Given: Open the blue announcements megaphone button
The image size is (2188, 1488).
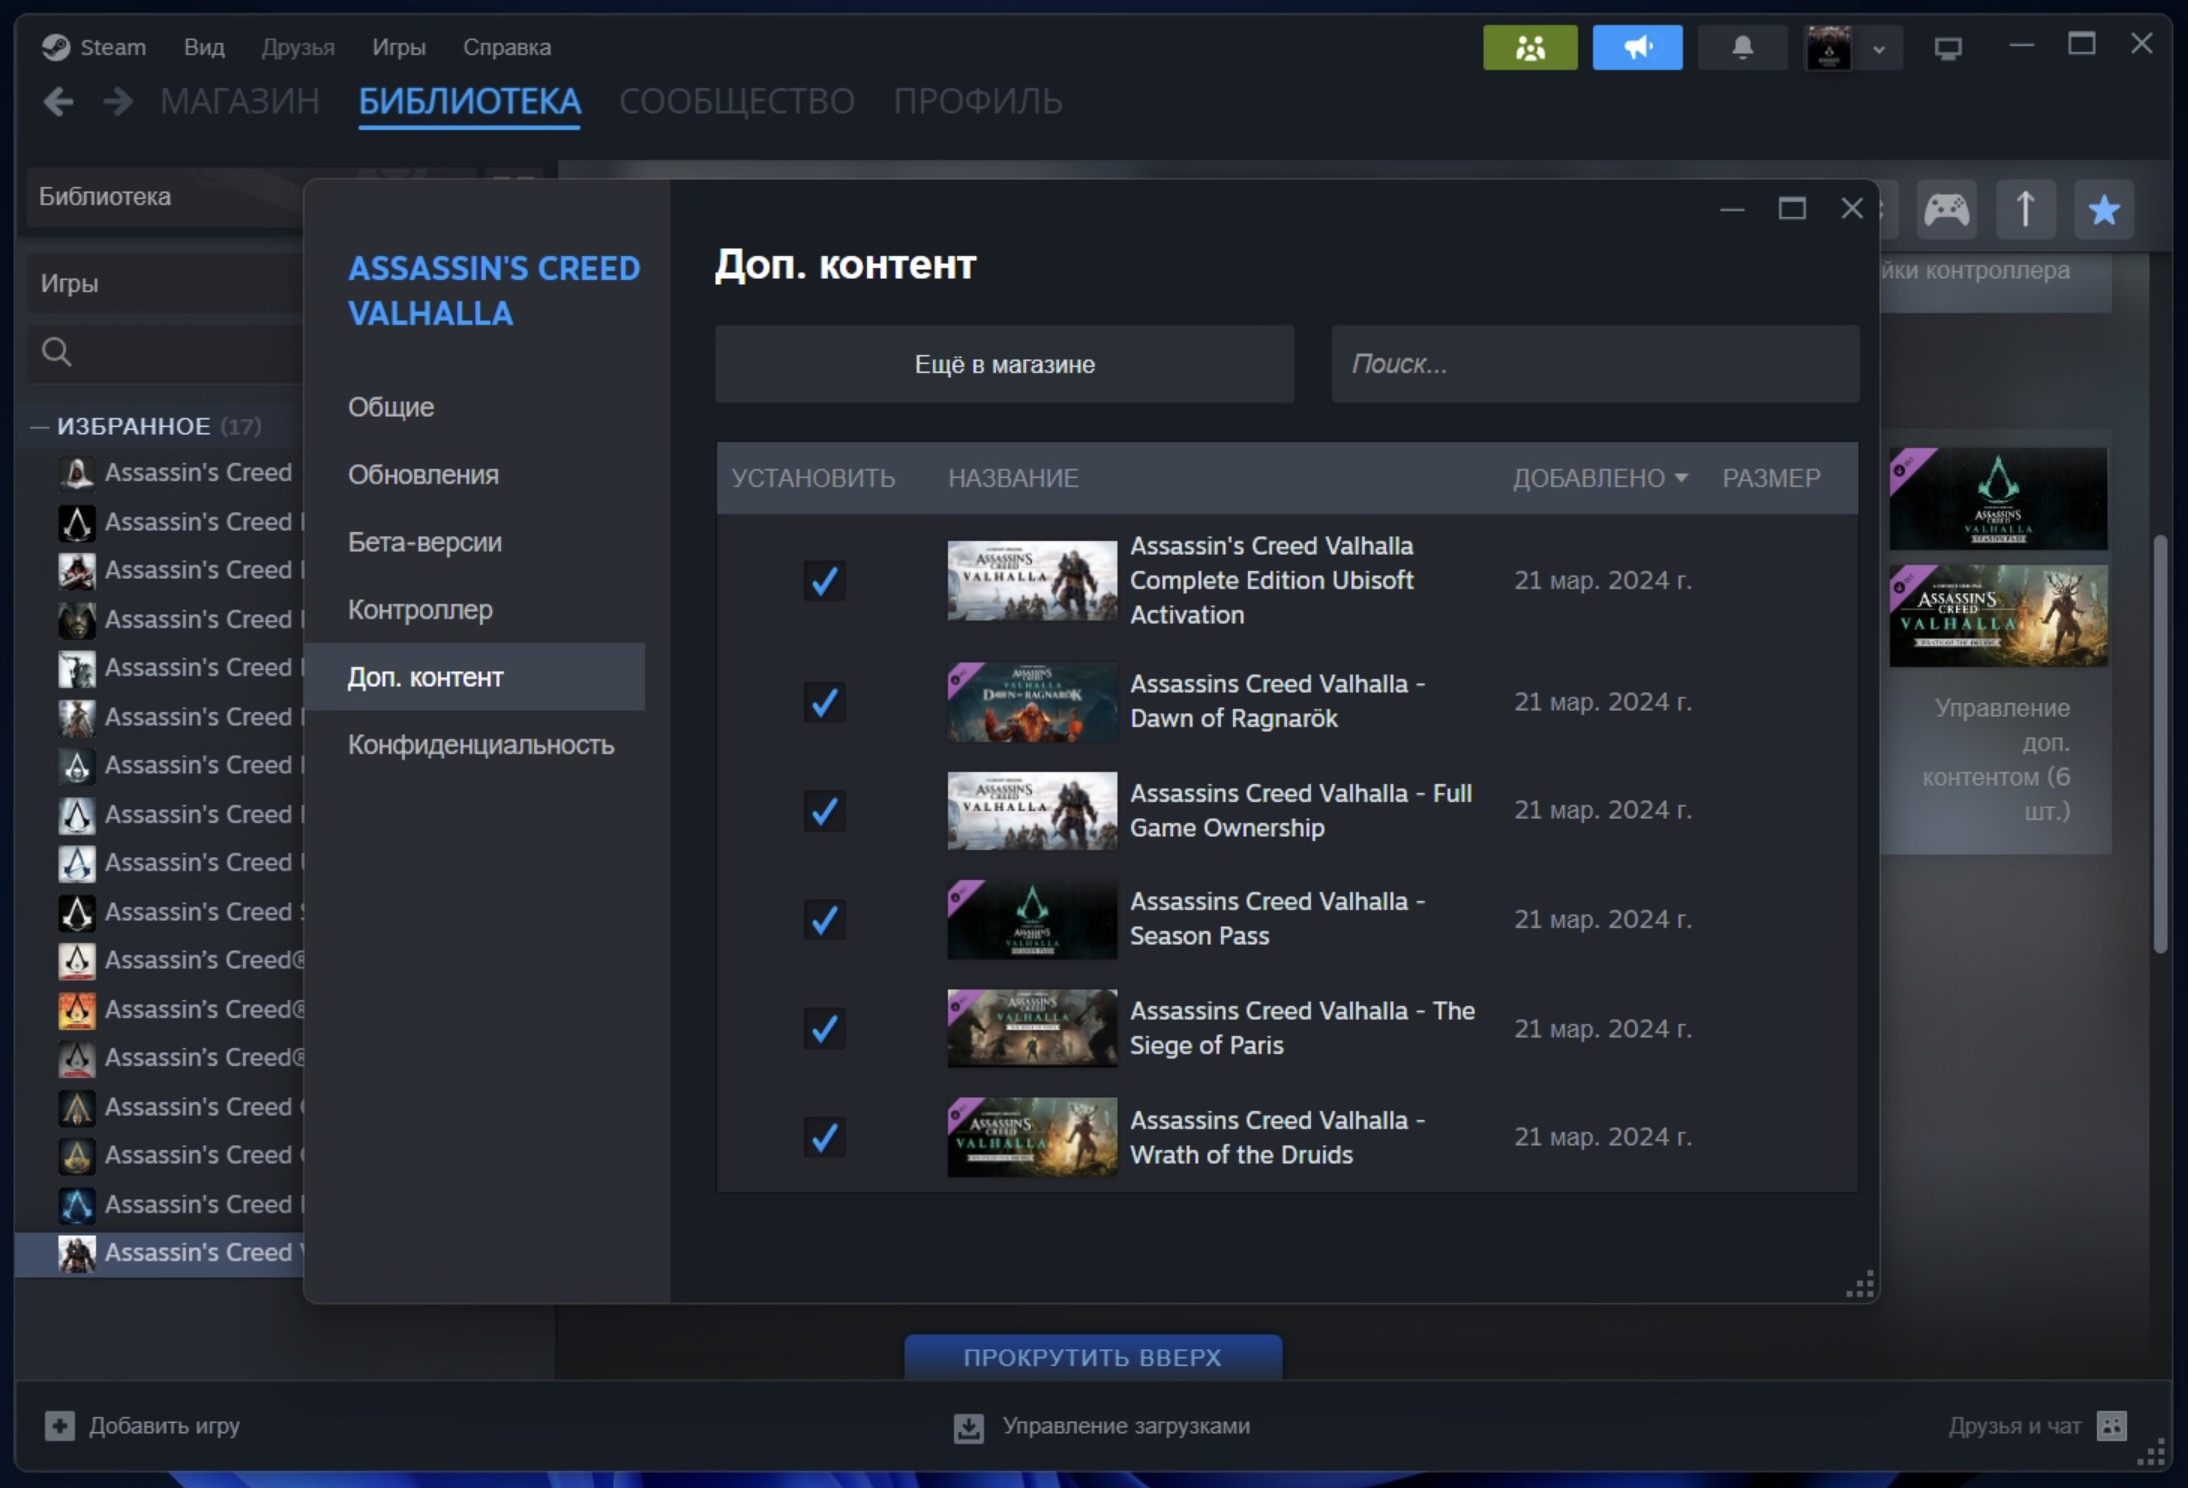Looking at the screenshot, I should coord(1637,48).
